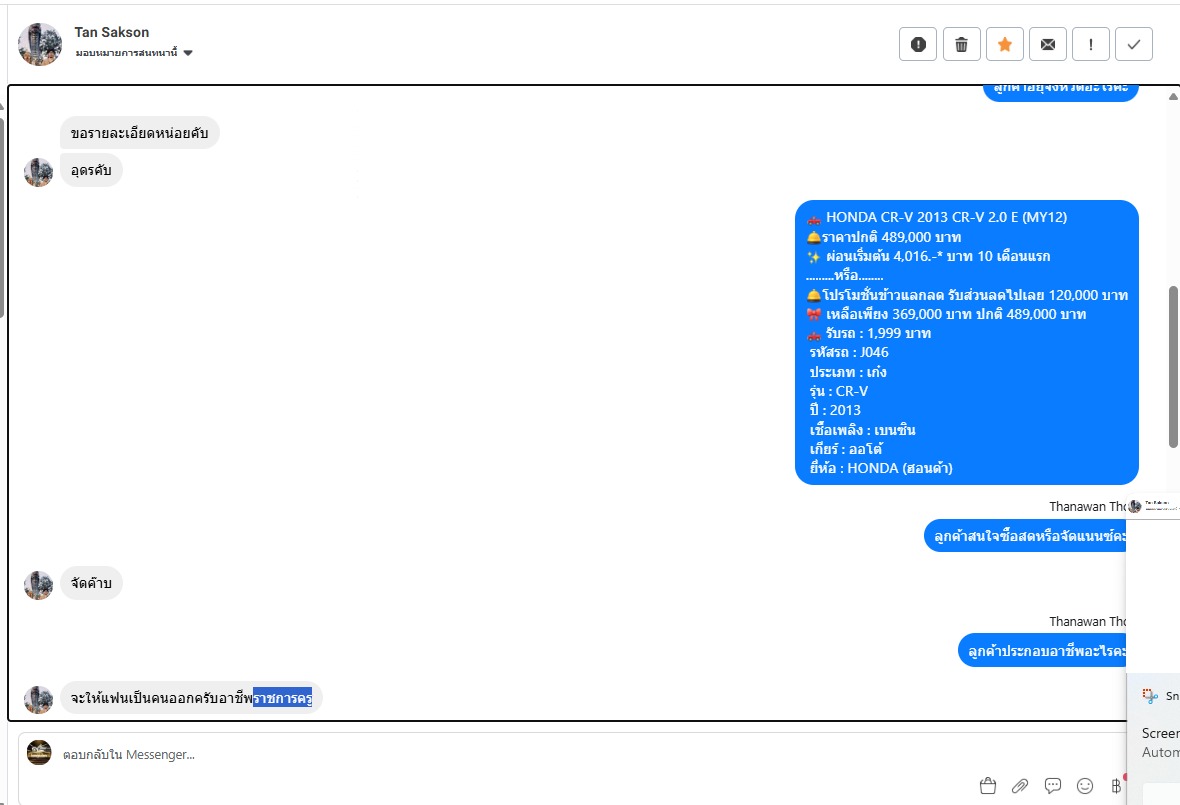This screenshot has width=1180, height=805.
Task: Click the baht payment icon
Action: (x=1116, y=786)
